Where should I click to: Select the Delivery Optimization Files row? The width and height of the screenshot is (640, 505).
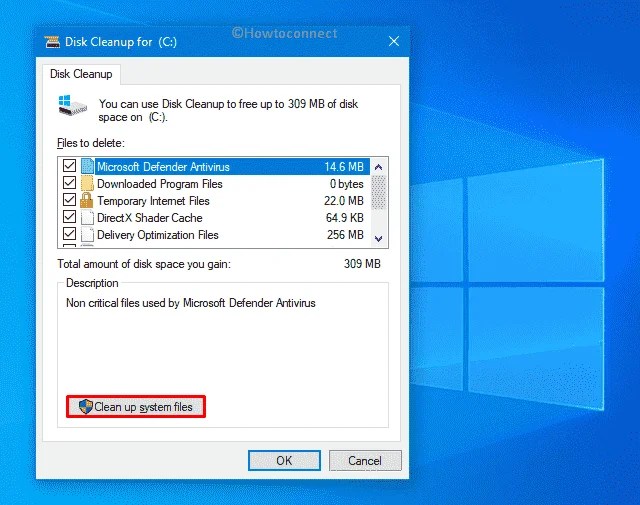coord(214,235)
